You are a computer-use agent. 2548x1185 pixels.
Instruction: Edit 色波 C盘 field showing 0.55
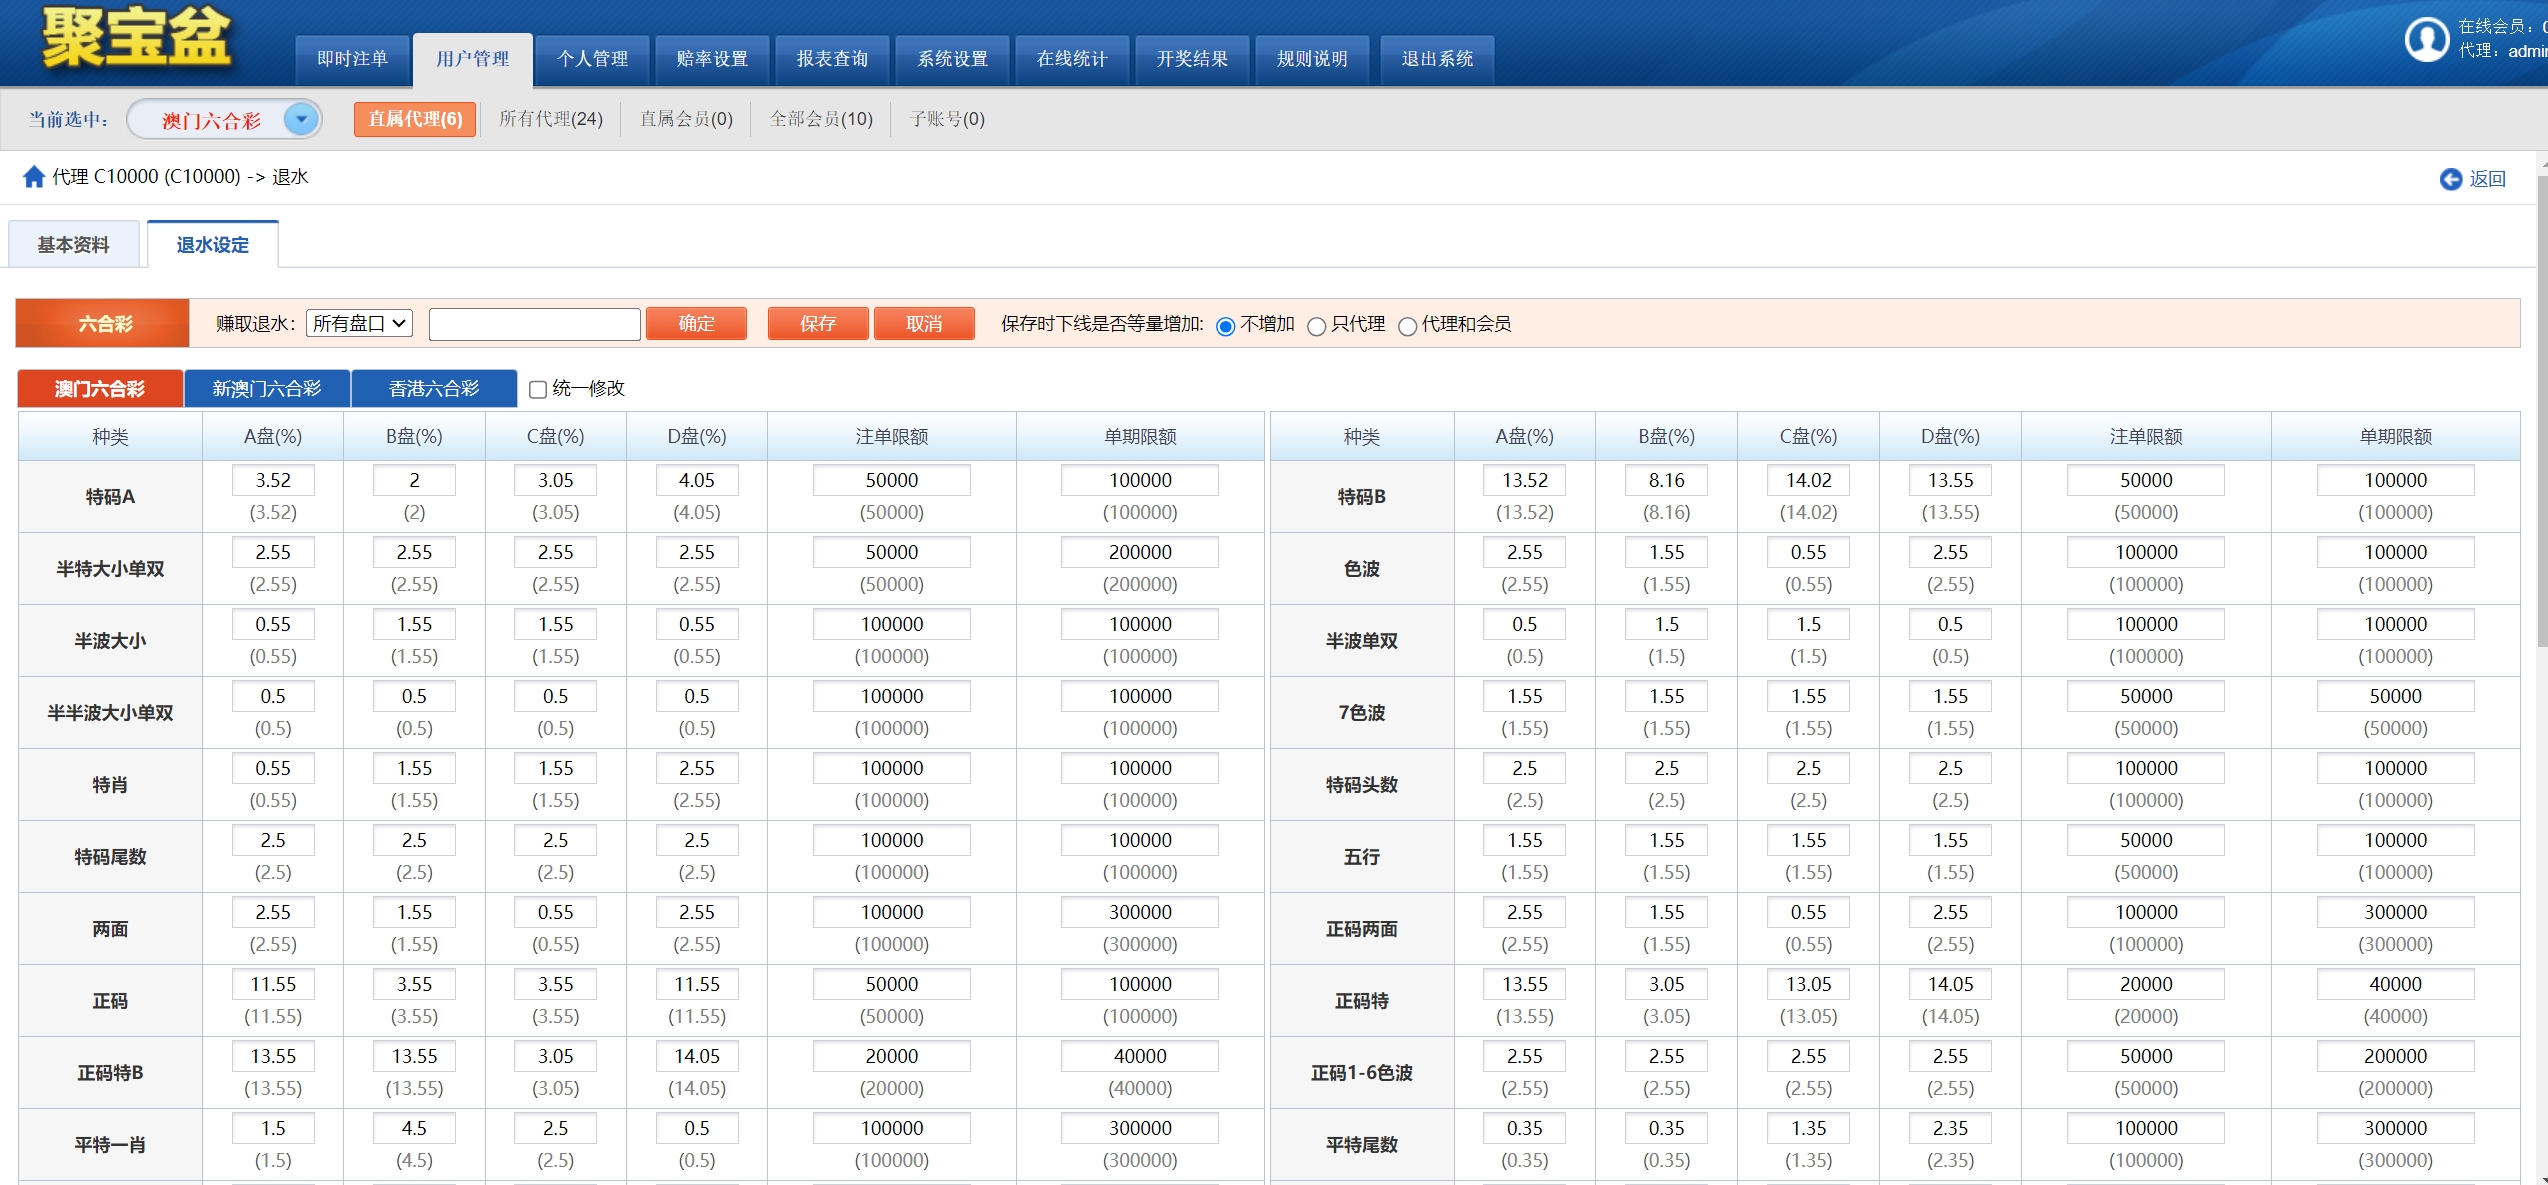[x=1809, y=552]
